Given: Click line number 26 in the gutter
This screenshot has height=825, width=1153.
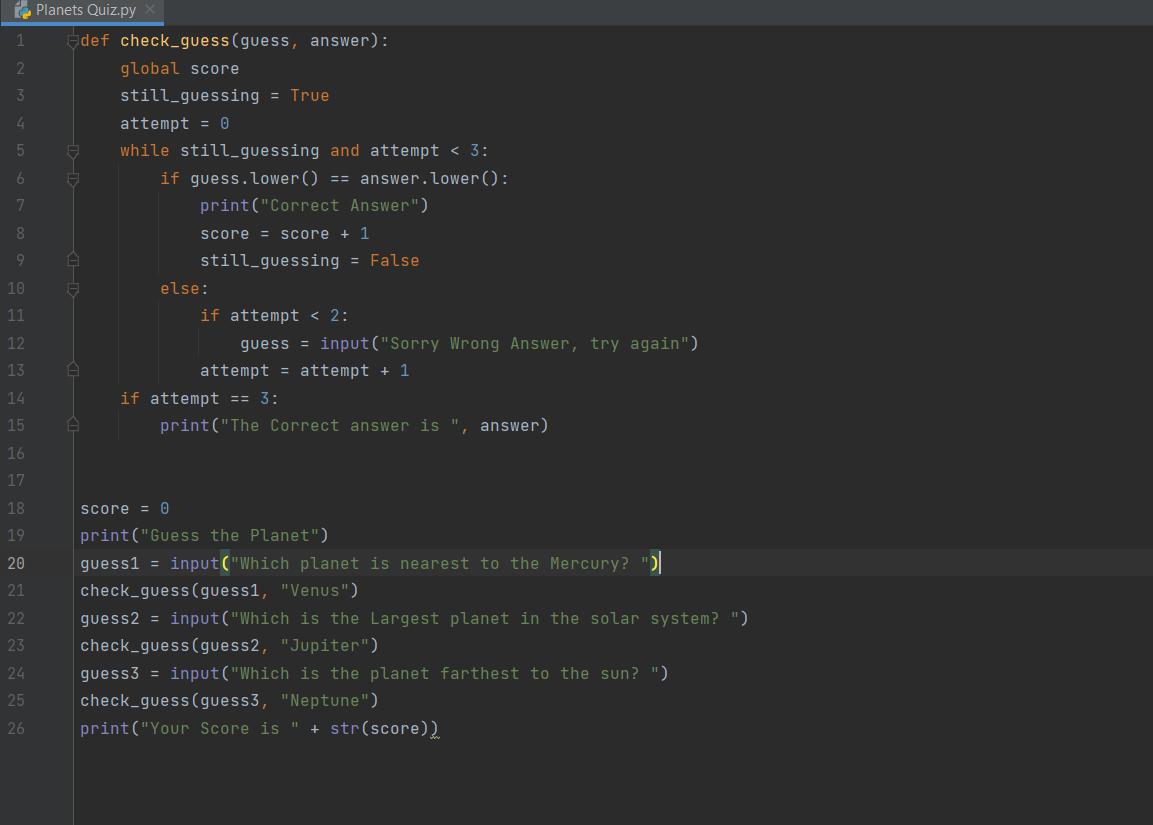Looking at the screenshot, I should point(16,728).
